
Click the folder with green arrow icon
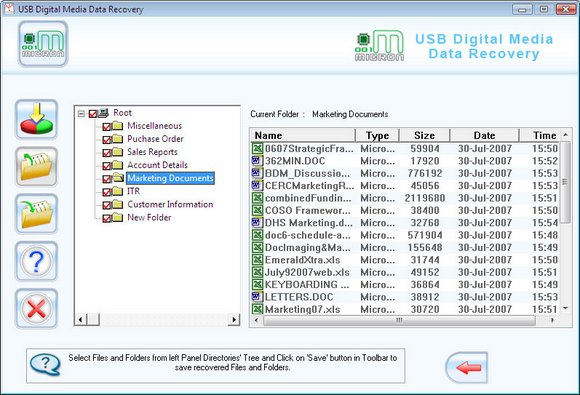(x=36, y=214)
